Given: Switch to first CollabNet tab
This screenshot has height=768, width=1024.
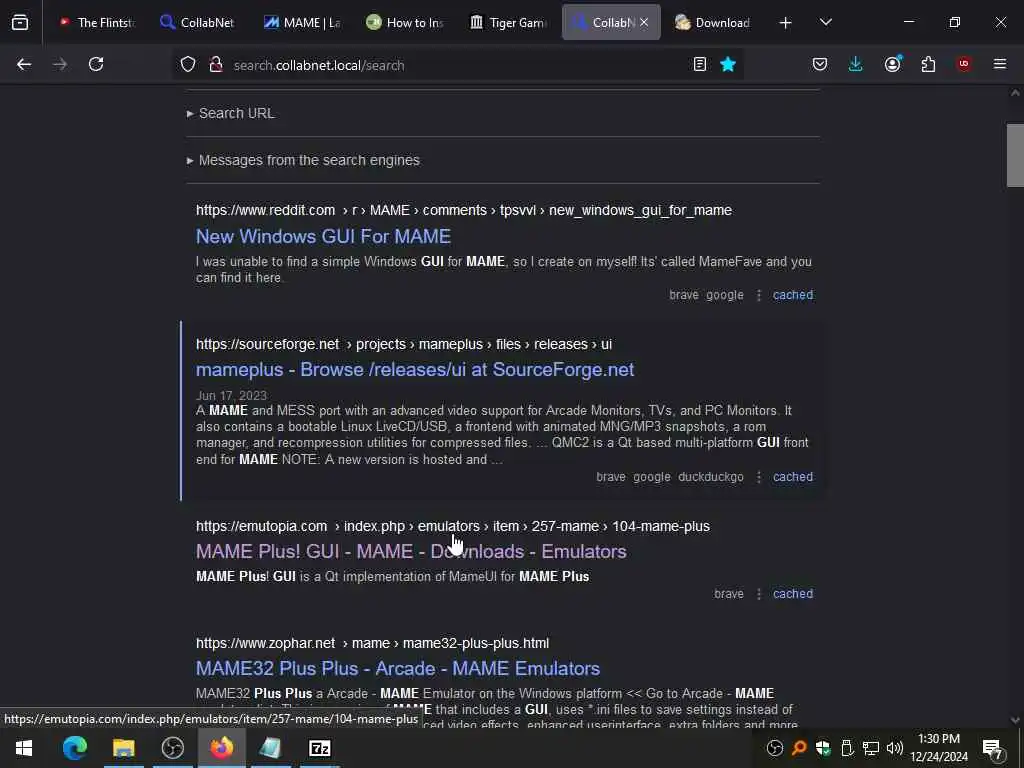Looking at the screenshot, I should [x=197, y=22].
